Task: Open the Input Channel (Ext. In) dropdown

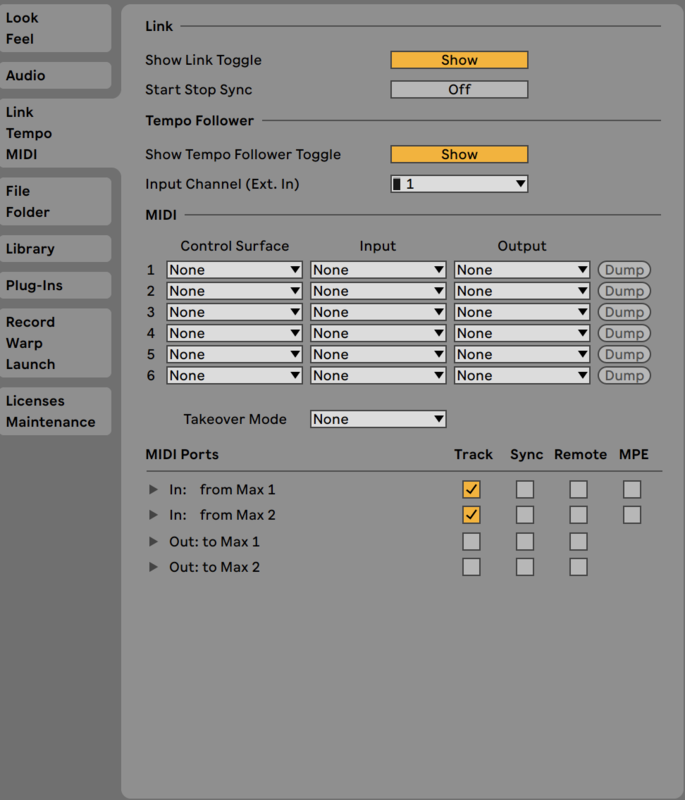Action: click(459, 184)
